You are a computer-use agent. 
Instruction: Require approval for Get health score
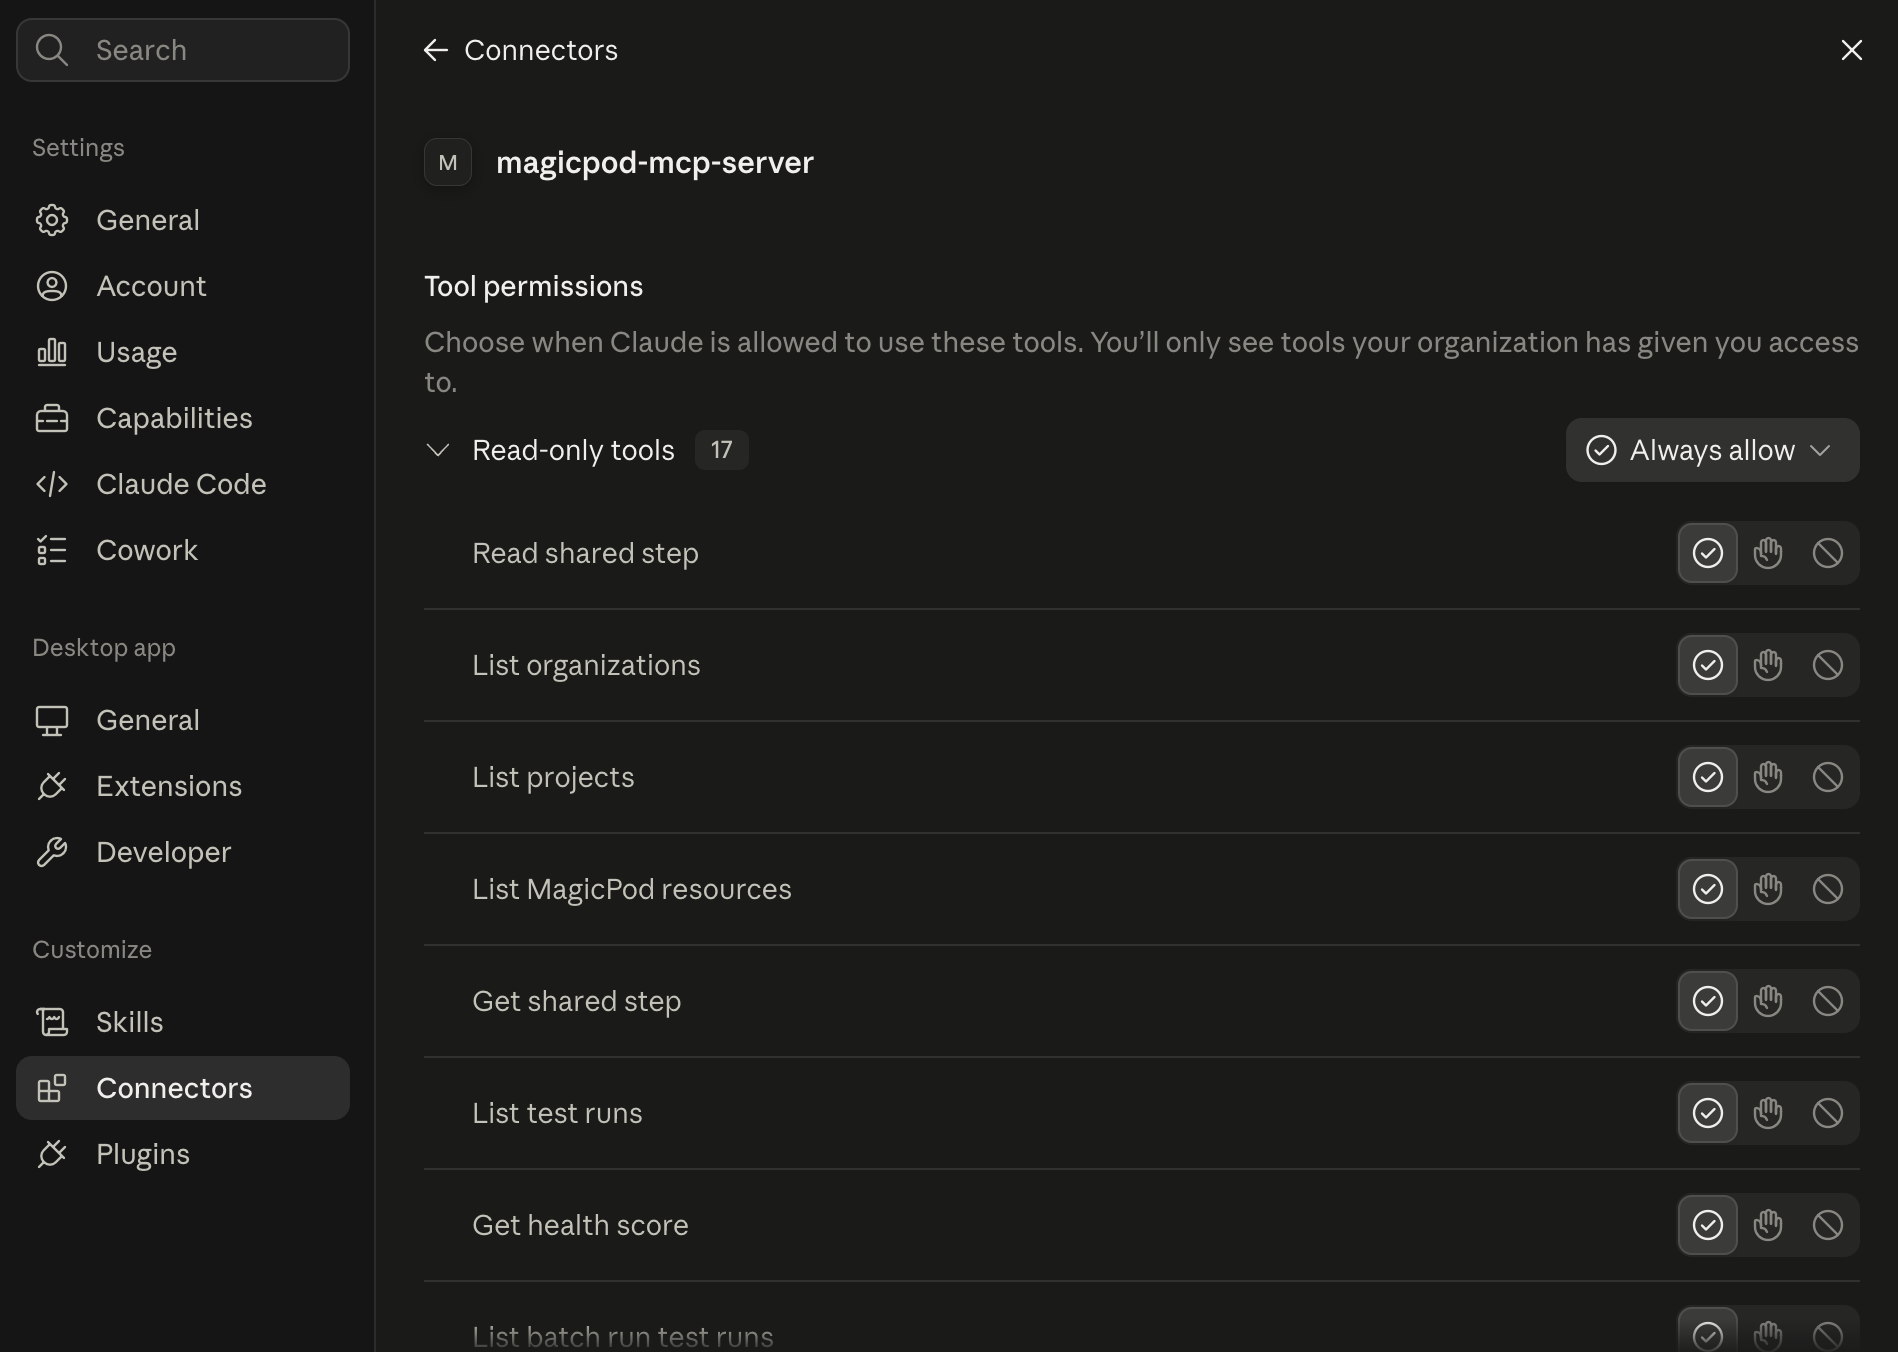tap(1768, 1225)
